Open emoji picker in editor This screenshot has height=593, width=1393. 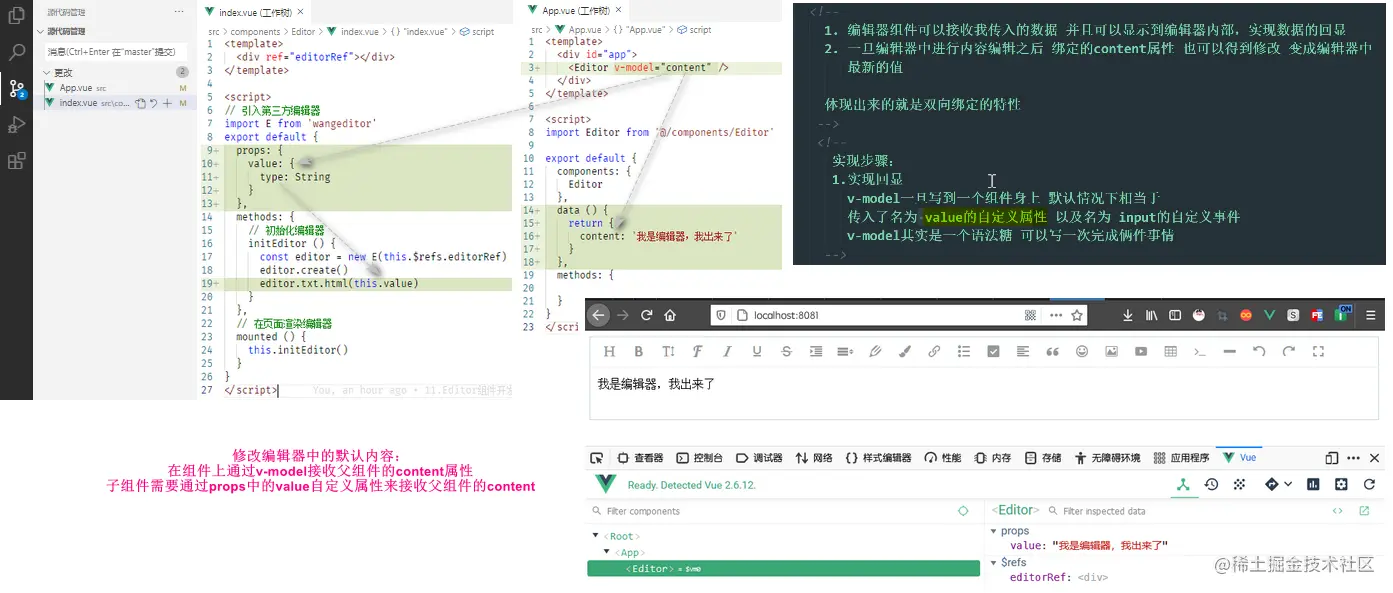coord(1082,352)
